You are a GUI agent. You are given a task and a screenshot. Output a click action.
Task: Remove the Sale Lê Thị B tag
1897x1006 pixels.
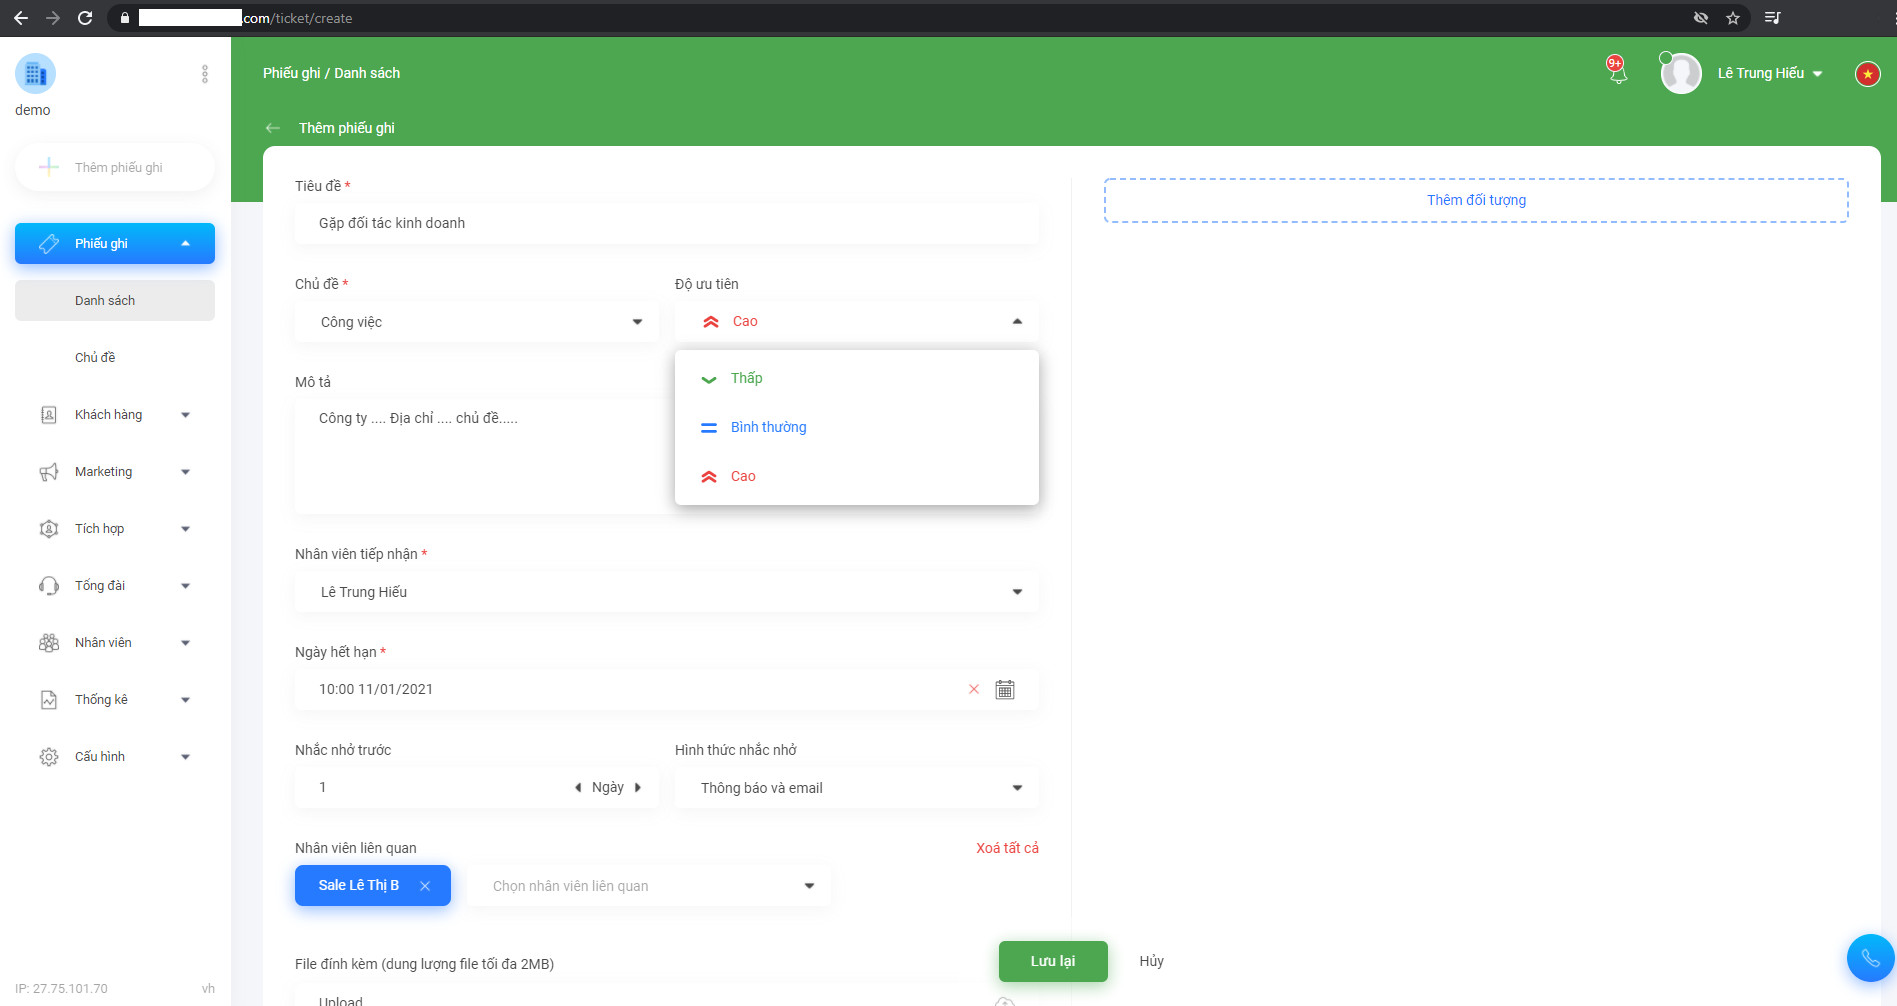tap(425, 886)
